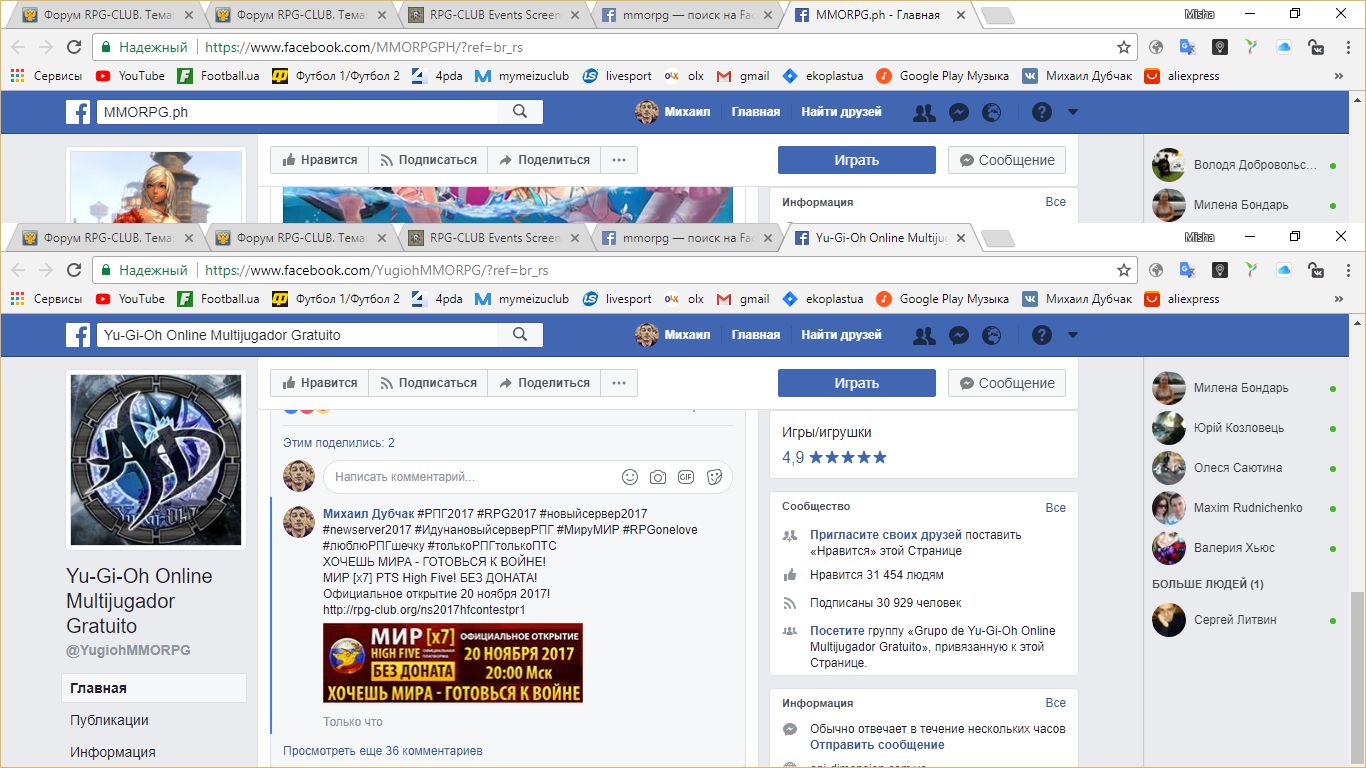Bookmark the YugiohMMORPG page with the star
This screenshot has height=768, width=1366.
click(1124, 270)
